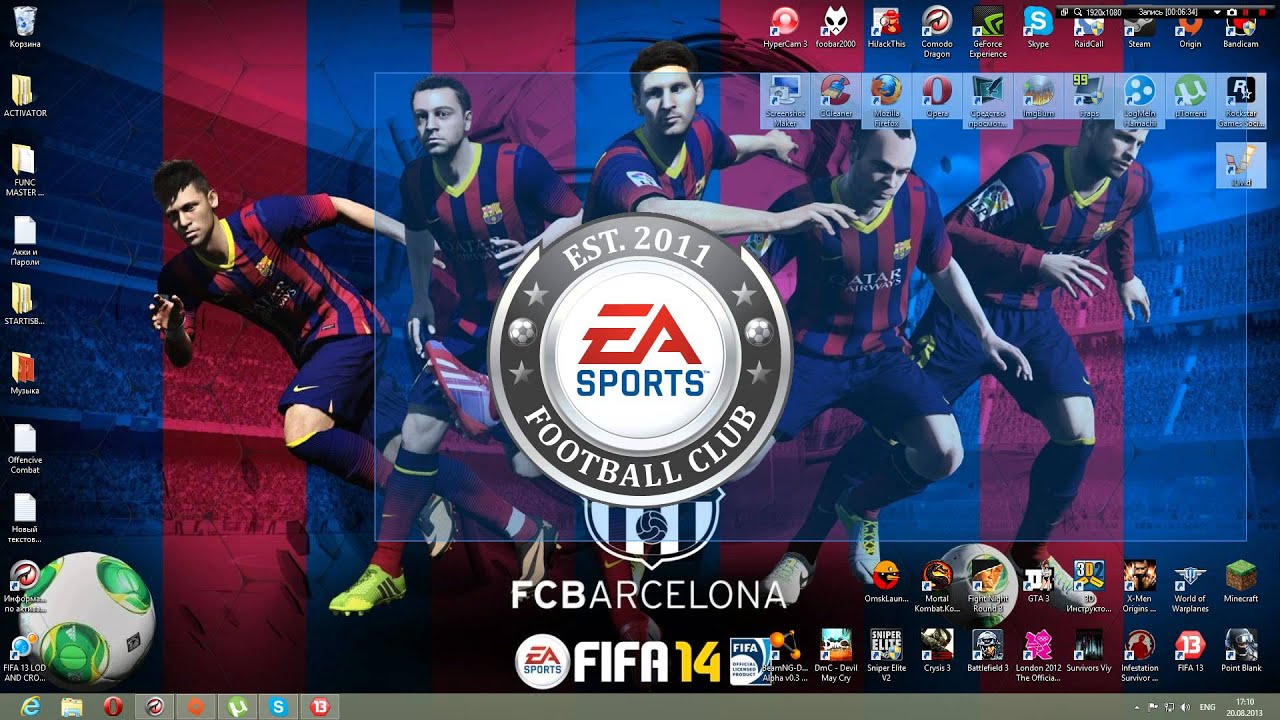Launch Rockstar Games Social Club shortcut
Viewport: 1280px width, 720px height.
(1241, 101)
